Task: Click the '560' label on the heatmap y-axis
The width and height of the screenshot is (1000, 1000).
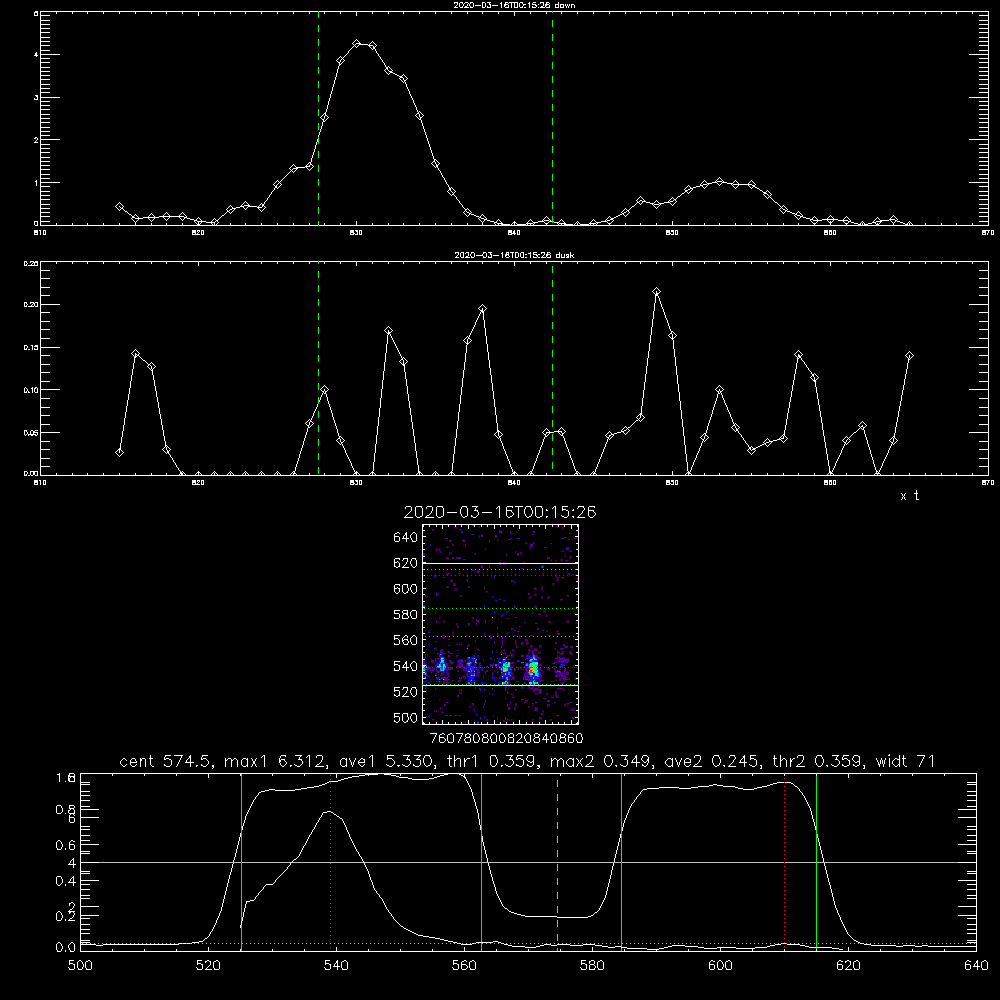Action: 405,640
